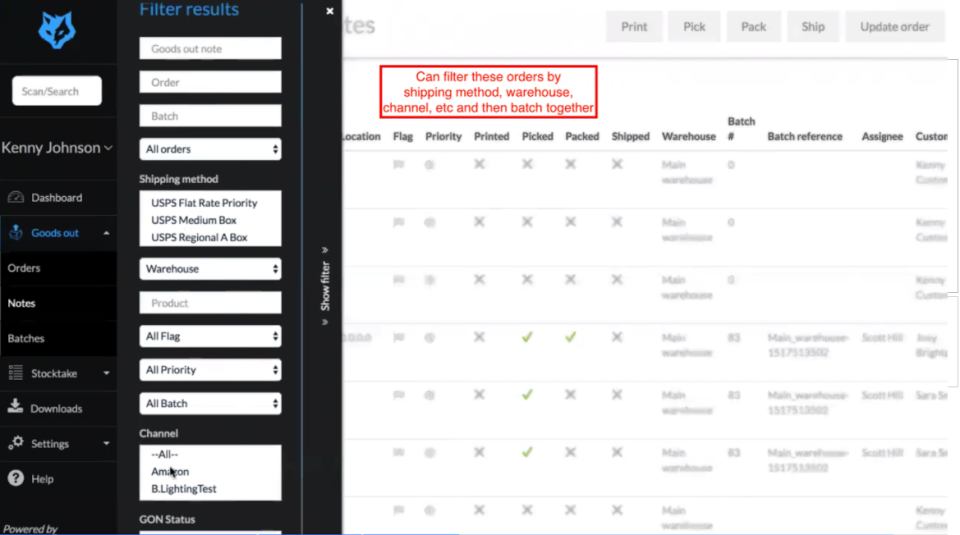This screenshot has width=960, height=535.
Task: Click Picked checkmark in first batch 83 row
Action: click(x=527, y=337)
